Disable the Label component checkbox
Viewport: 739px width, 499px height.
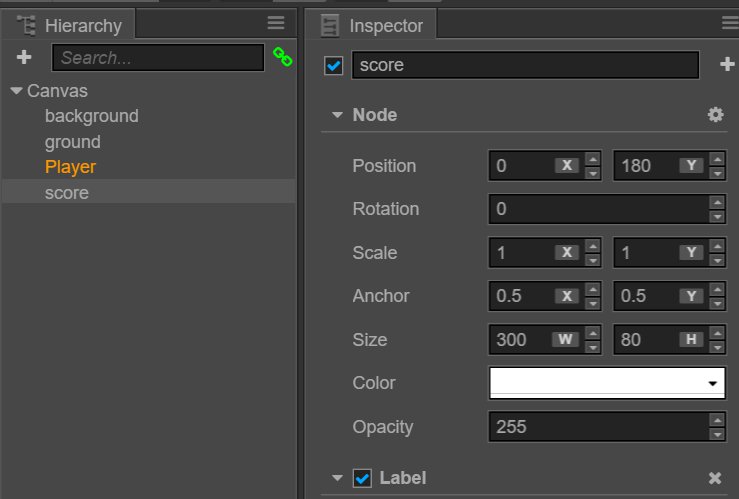pos(364,478)
